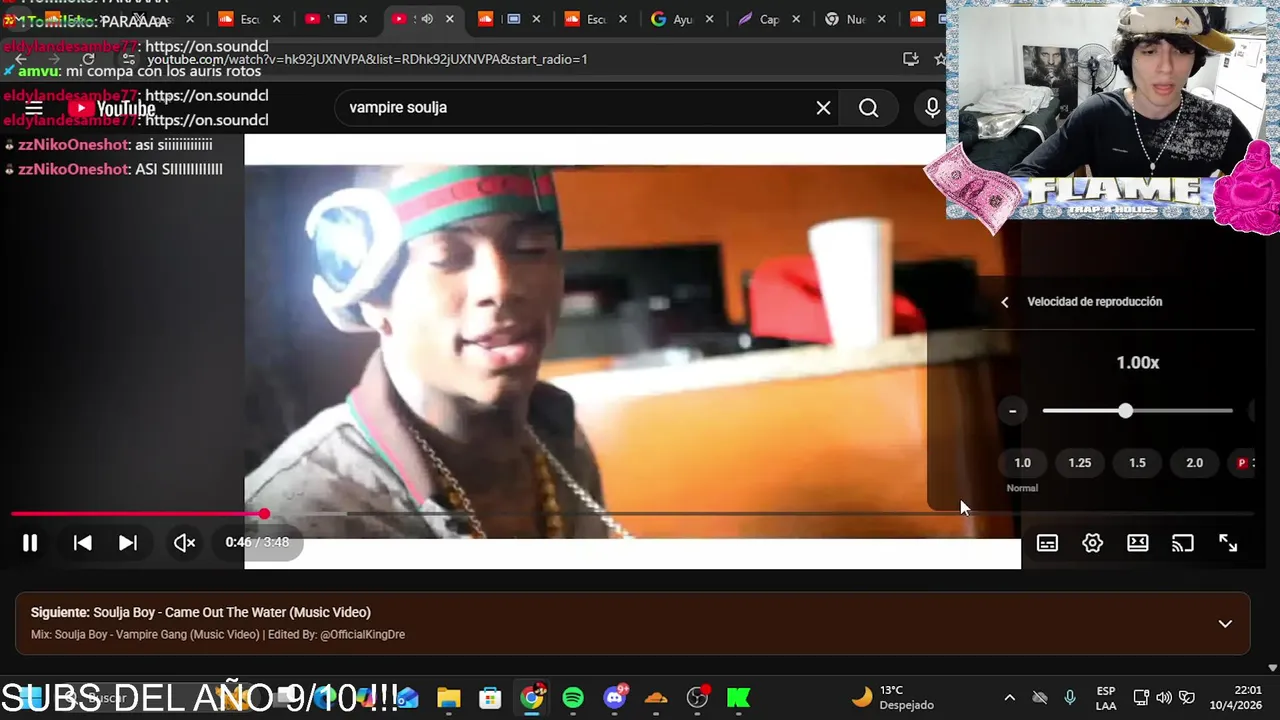
Task: Reload the current browser page
Action: [x=88, y=59]
